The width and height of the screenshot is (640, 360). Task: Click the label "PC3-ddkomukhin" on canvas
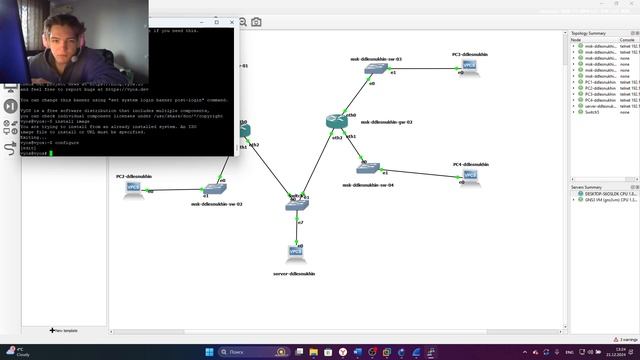click(x=470, y=54)
